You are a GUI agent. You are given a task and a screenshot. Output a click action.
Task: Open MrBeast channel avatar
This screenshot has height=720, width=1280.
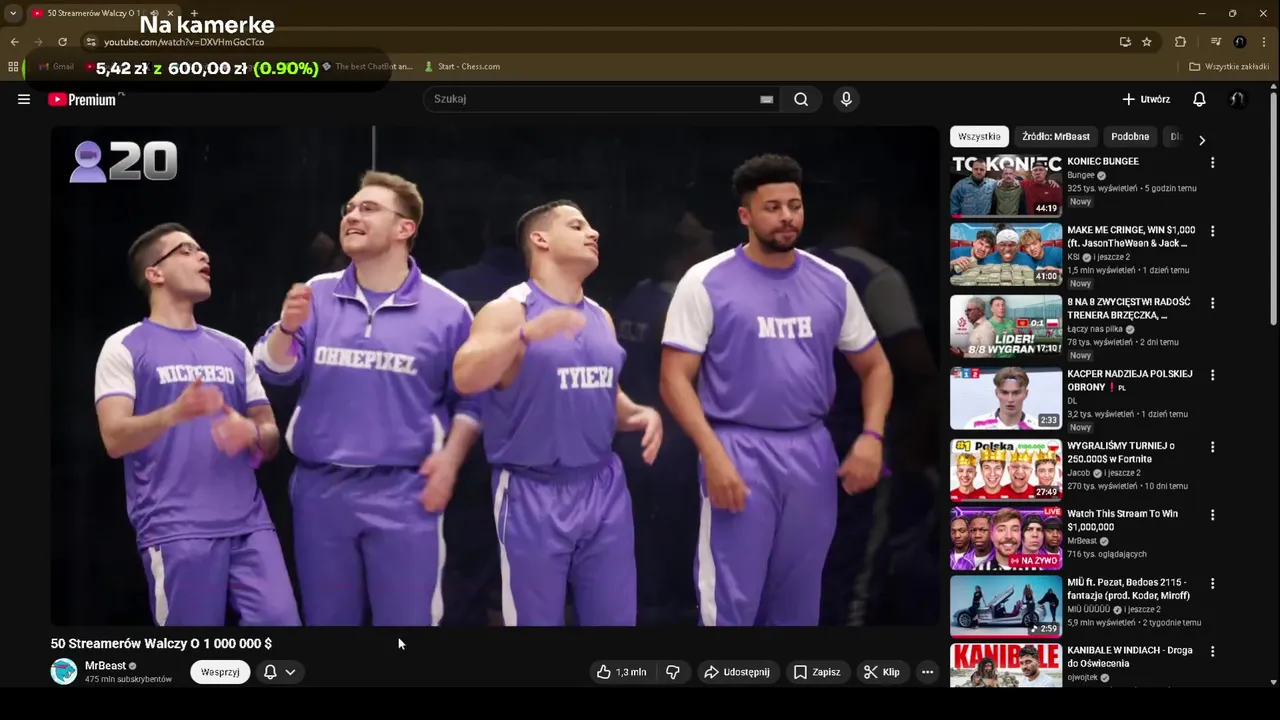[64, 672]
